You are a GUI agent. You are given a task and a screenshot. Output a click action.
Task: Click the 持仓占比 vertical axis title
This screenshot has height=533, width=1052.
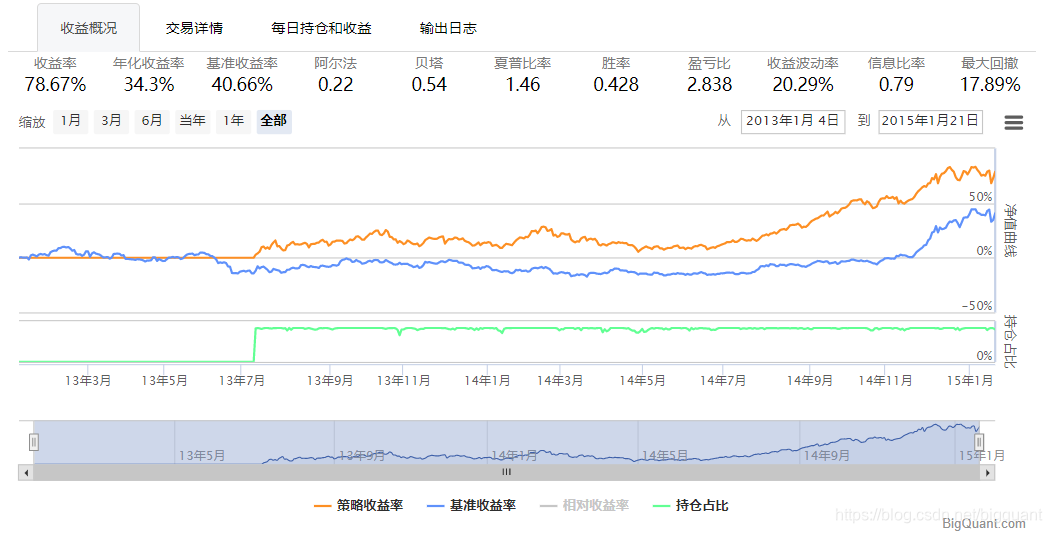click(1010, 342)
